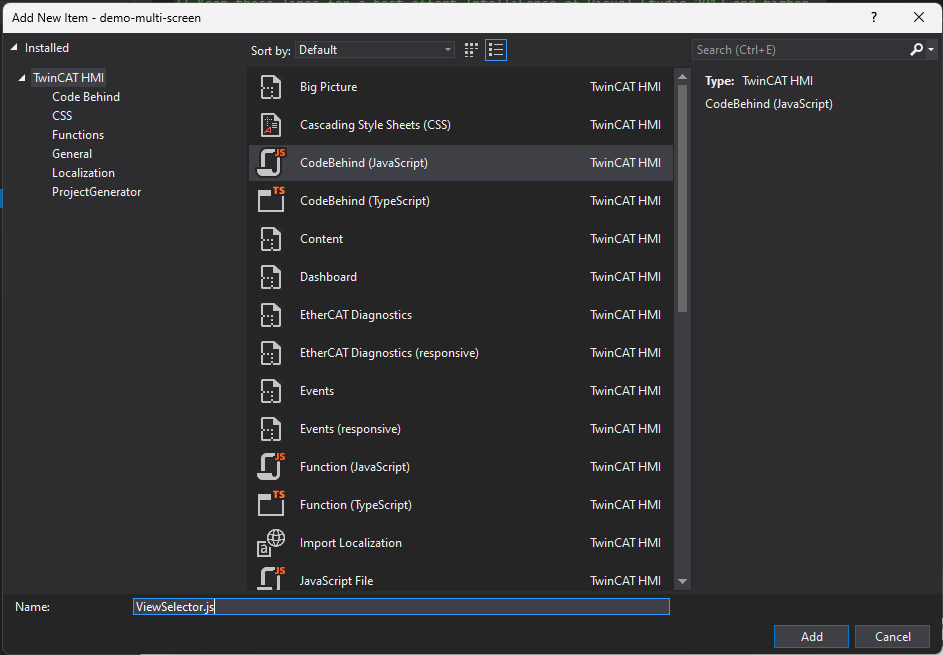Click the Cascading Style Sheets file icon

(271, 125)
